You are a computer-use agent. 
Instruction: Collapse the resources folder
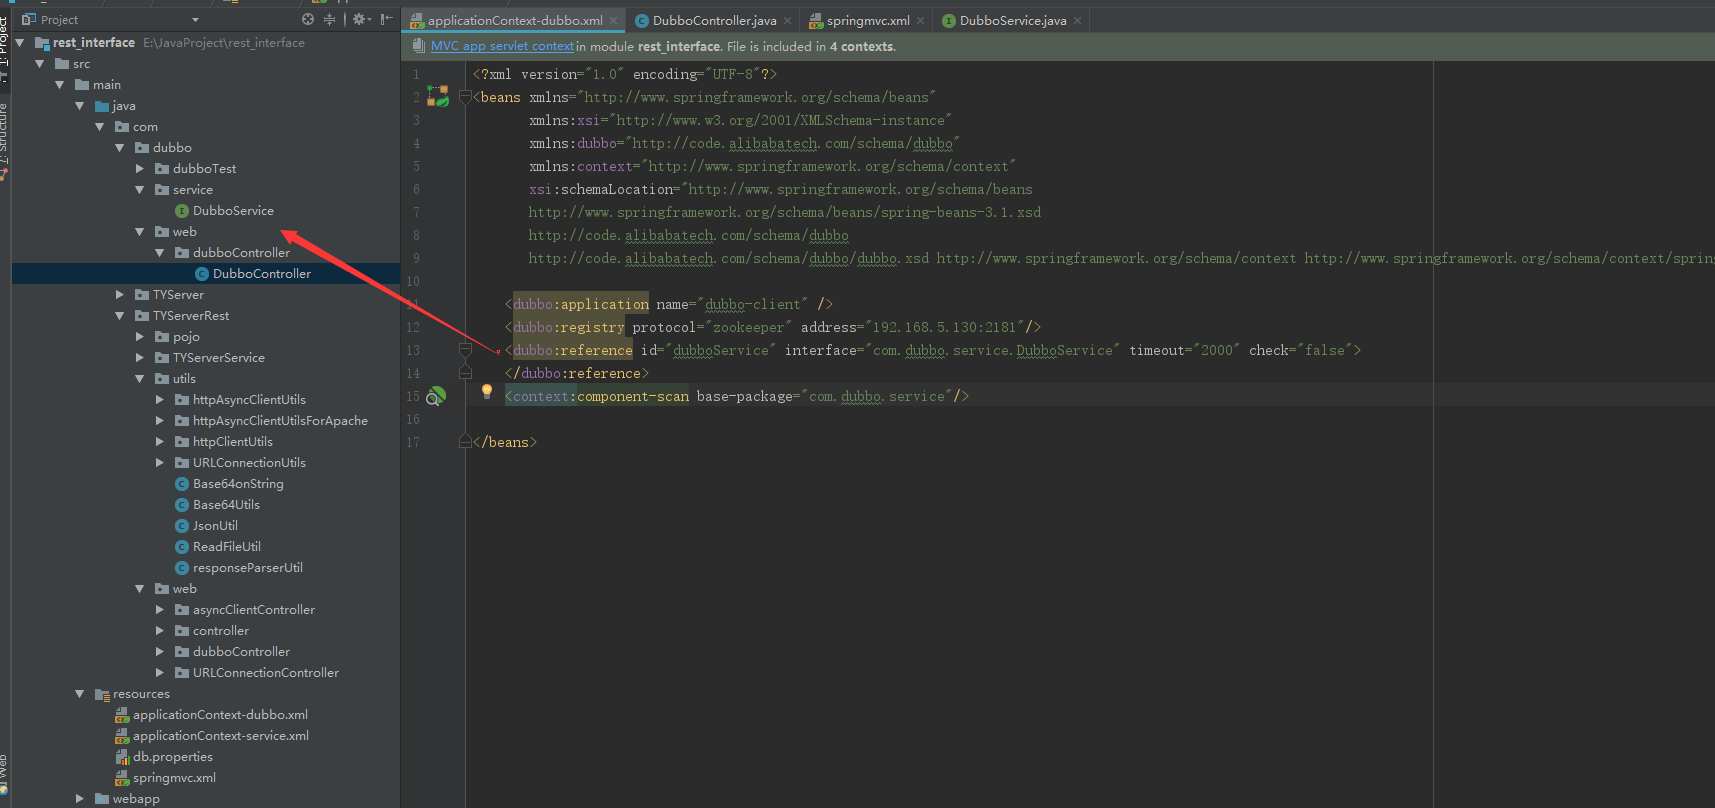[79, 694]
